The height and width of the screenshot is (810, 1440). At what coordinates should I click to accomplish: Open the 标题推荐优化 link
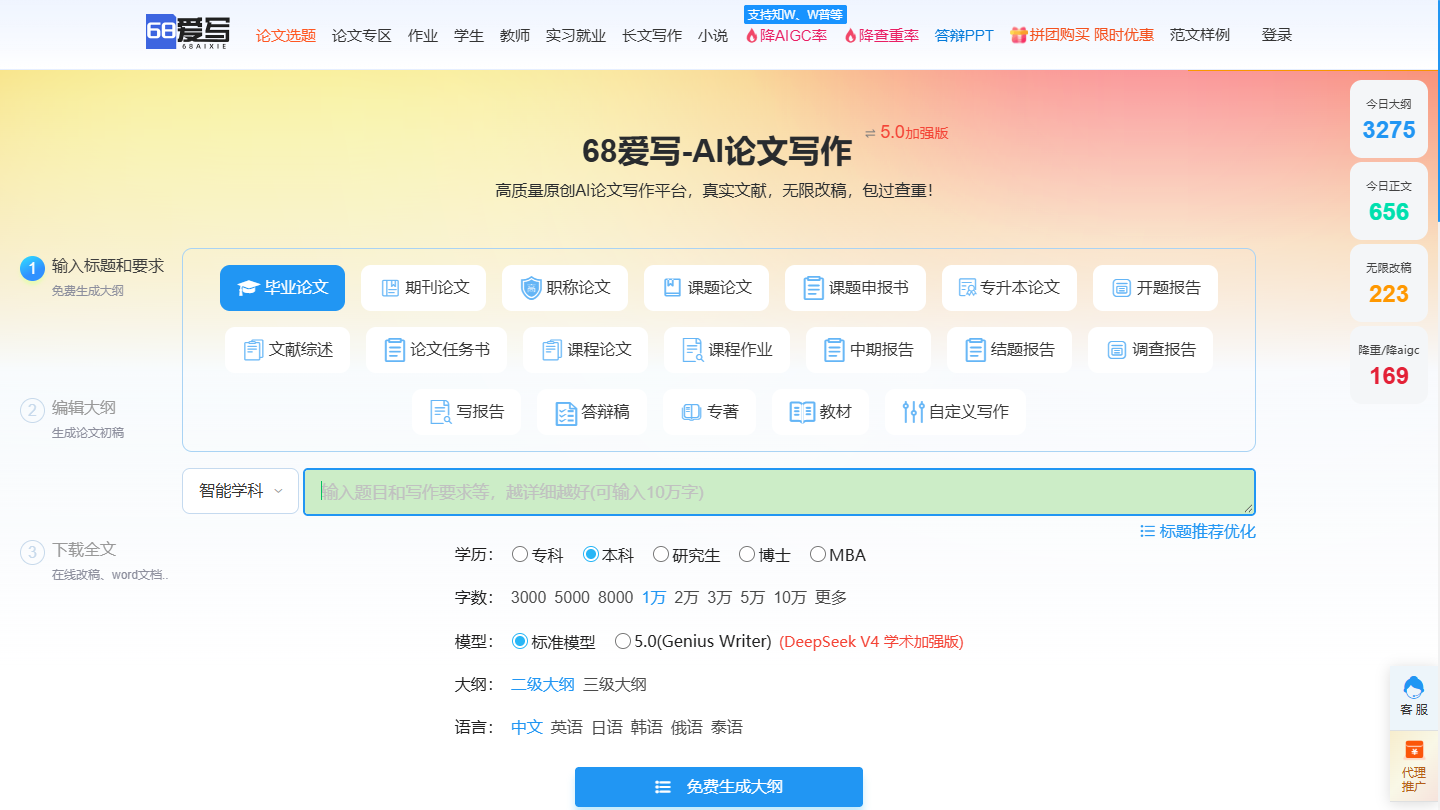point(1198,531)
